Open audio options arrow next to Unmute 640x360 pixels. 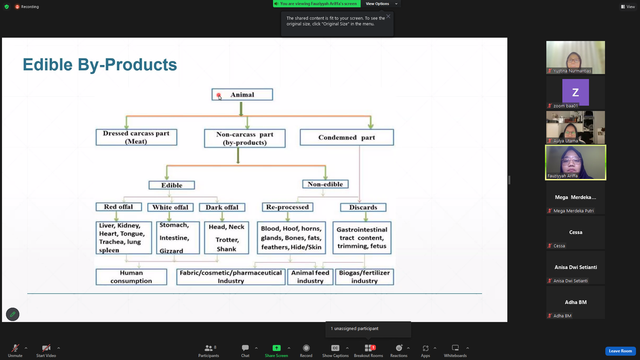tap(26, 348)
